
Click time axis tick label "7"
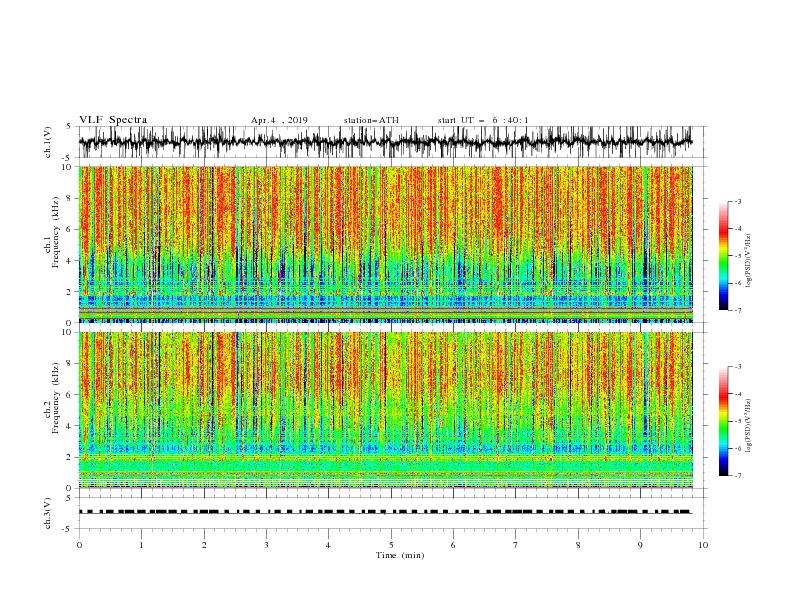point(516,545)
